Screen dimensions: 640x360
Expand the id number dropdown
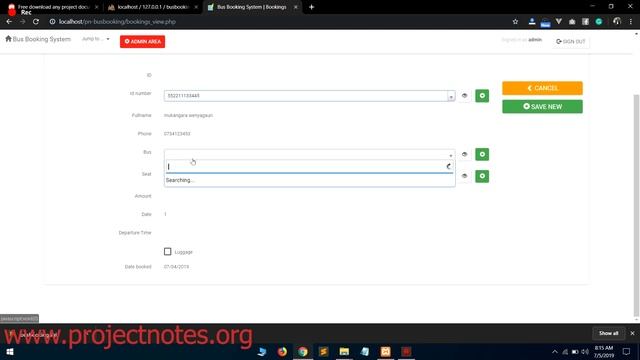coord(451,96)
